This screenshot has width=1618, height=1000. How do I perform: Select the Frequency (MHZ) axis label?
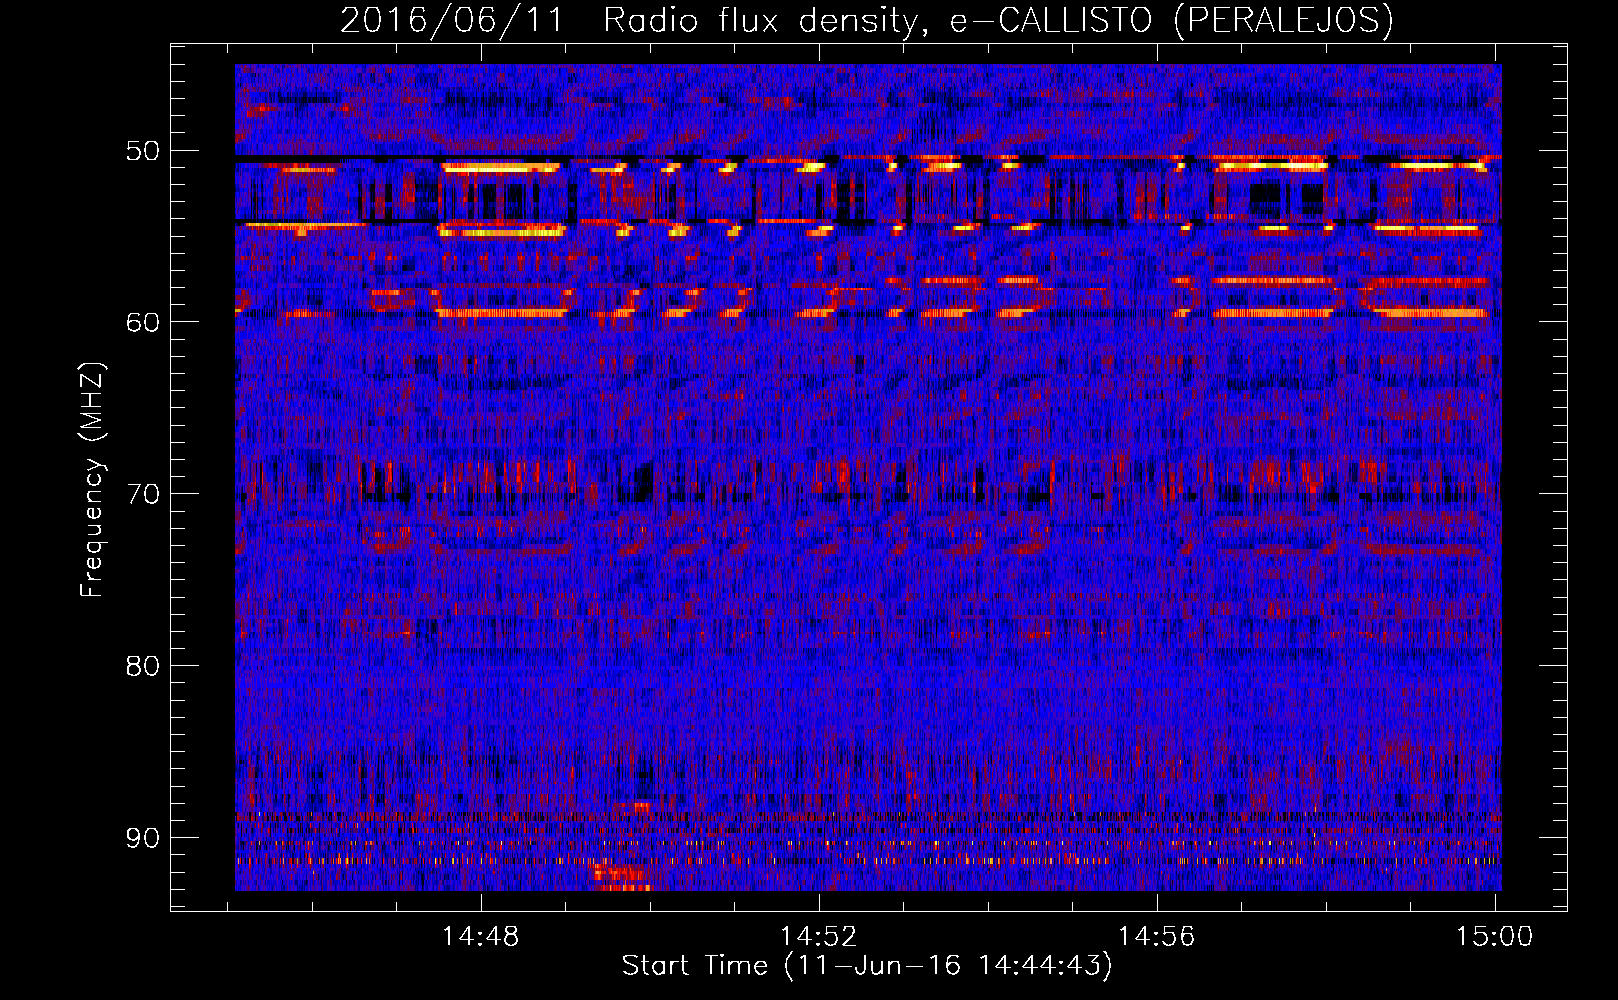click(x=92, y=479)
